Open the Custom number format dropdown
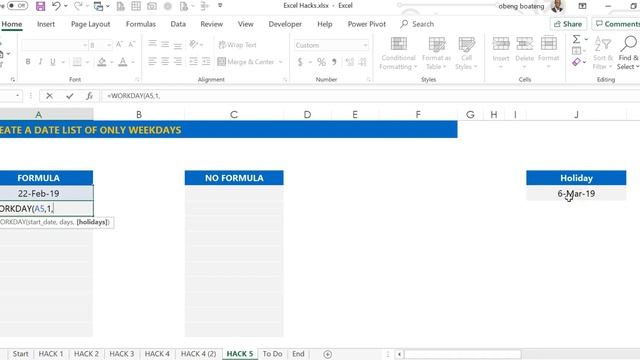Screen dimensions: 640x360 click(x=365, y=45)
